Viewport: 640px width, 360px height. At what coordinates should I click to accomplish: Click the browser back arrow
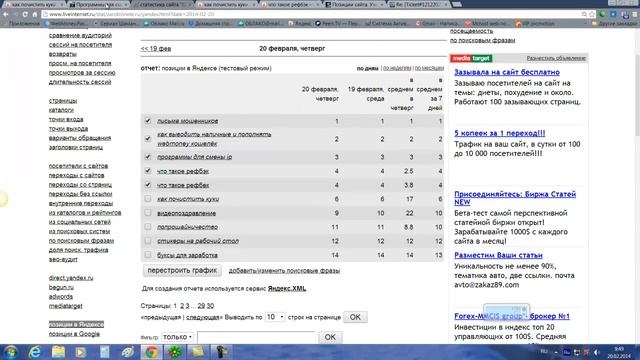[6, 14]
